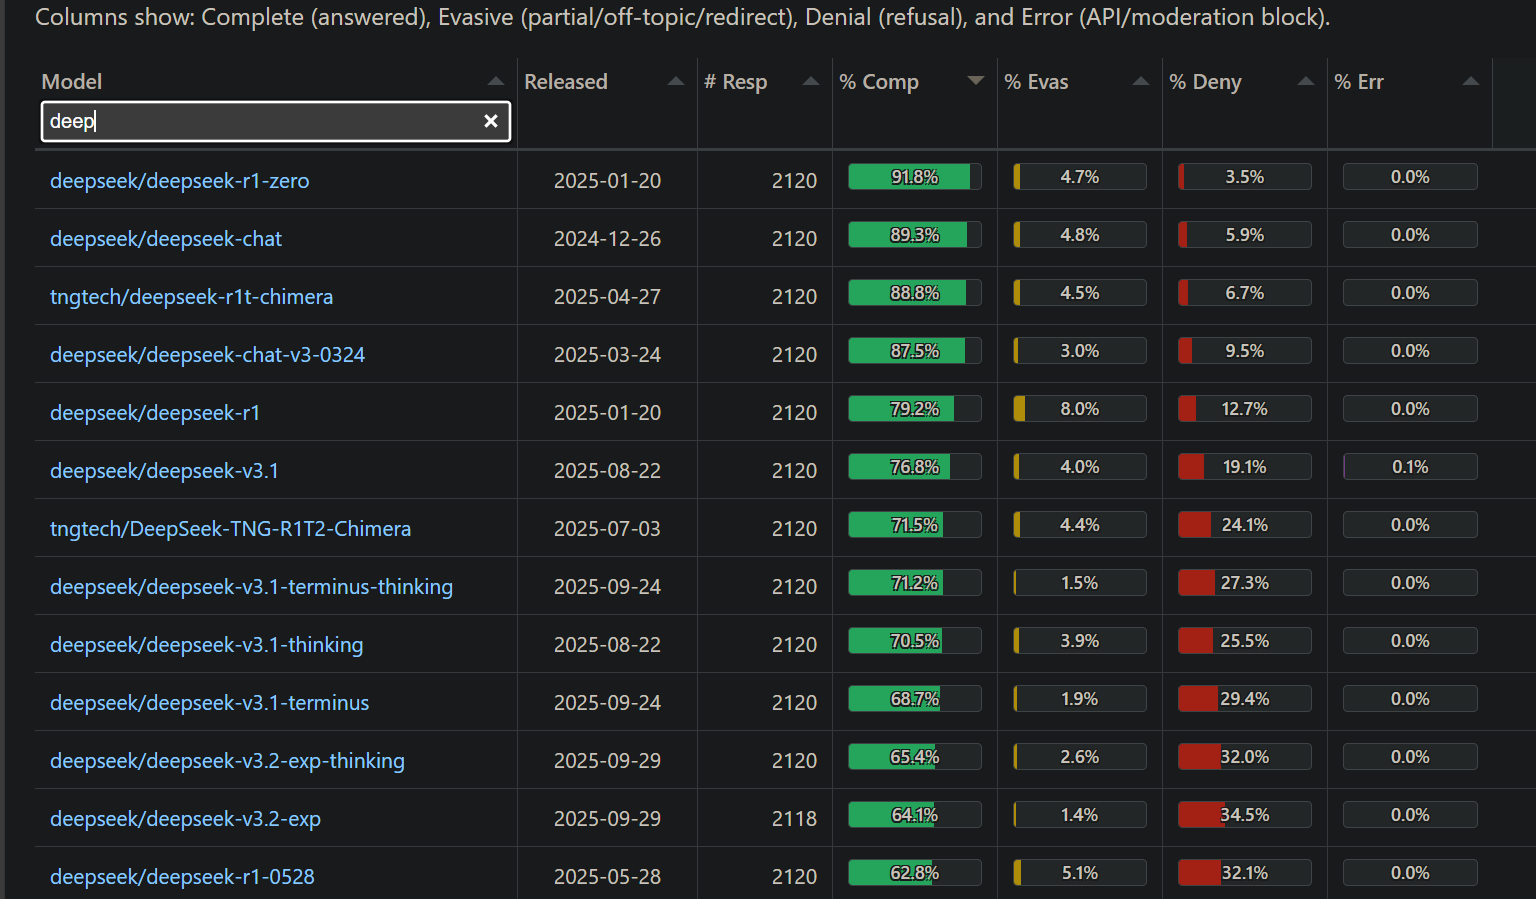Screen dimensions: 1536x899
Task: Open the deepseek/deepseek-v3.2-exp link
Action: 186,819
